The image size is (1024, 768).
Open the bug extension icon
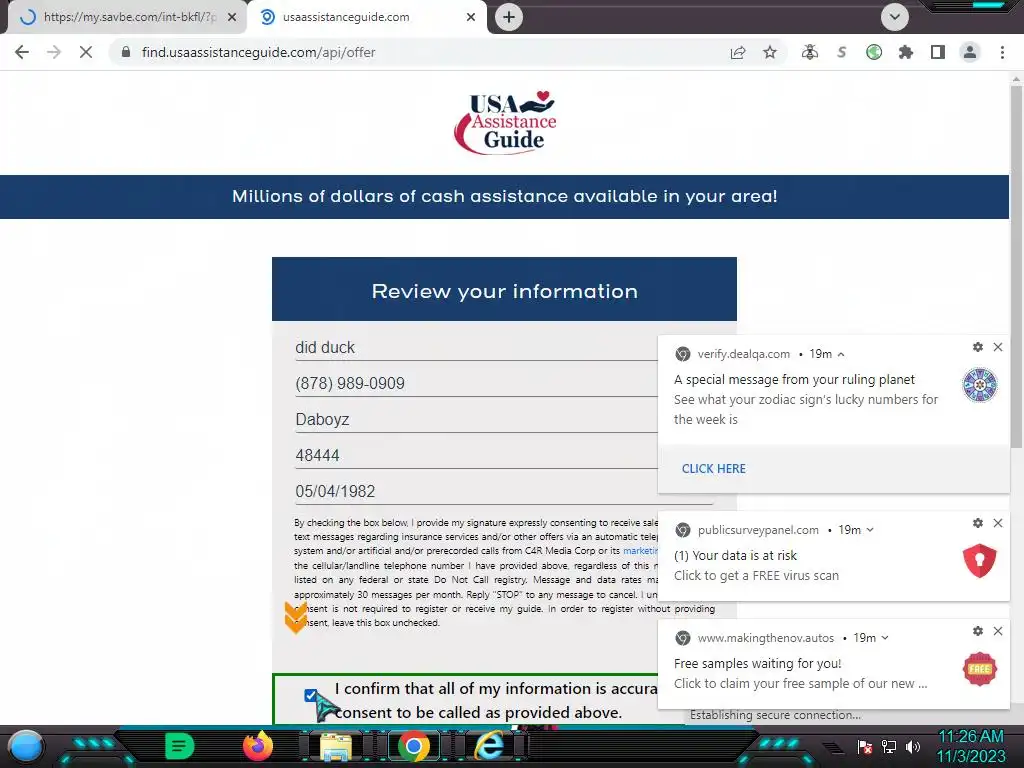tap(810, 52)
